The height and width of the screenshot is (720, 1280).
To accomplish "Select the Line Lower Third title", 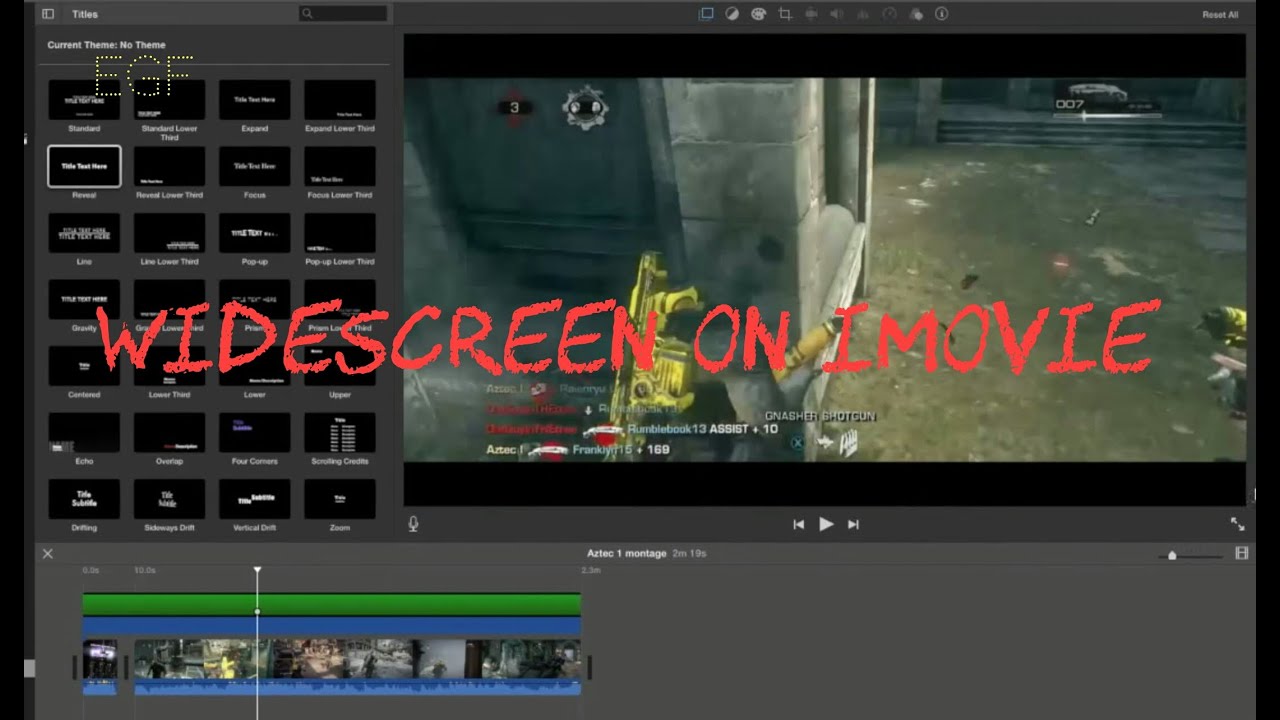I will pos(169,233).
